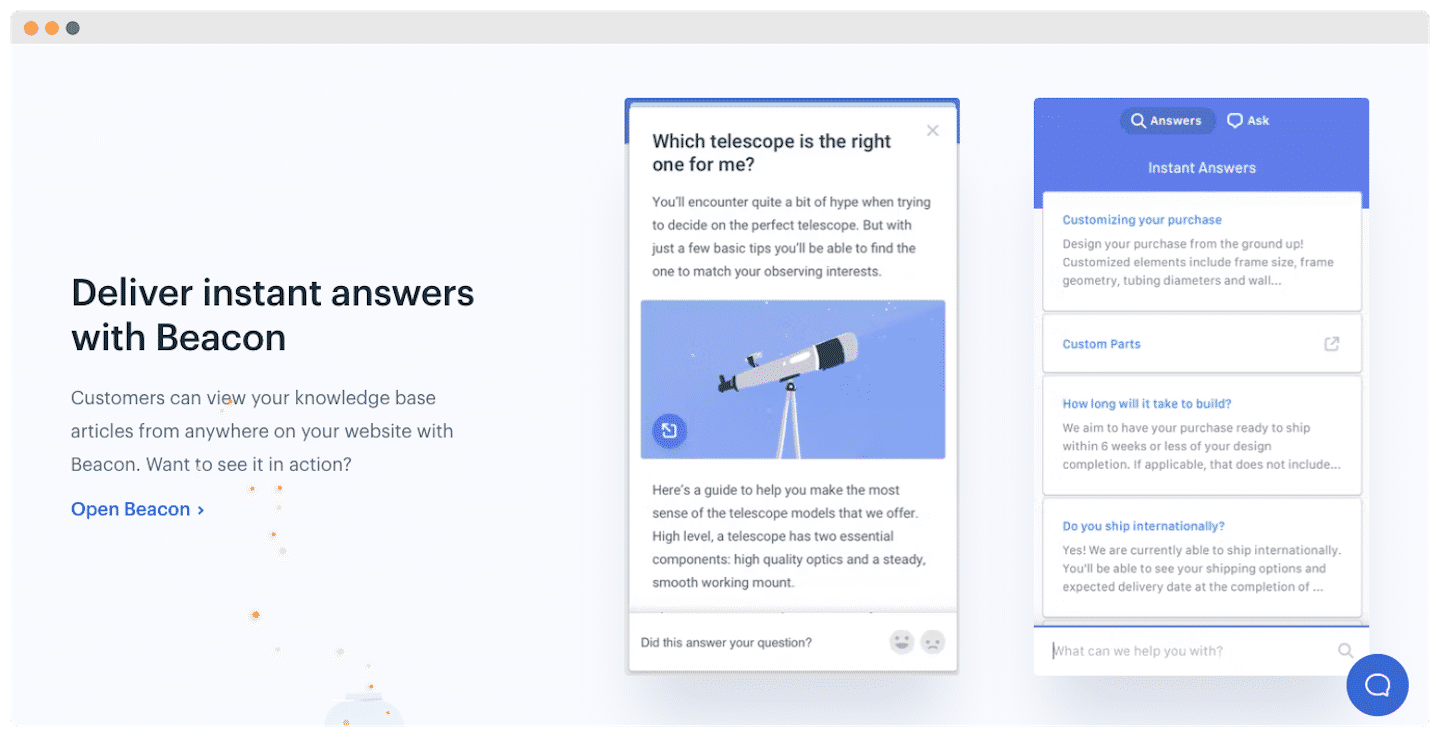Click the Instant Answers heading

pos(1202,168)
